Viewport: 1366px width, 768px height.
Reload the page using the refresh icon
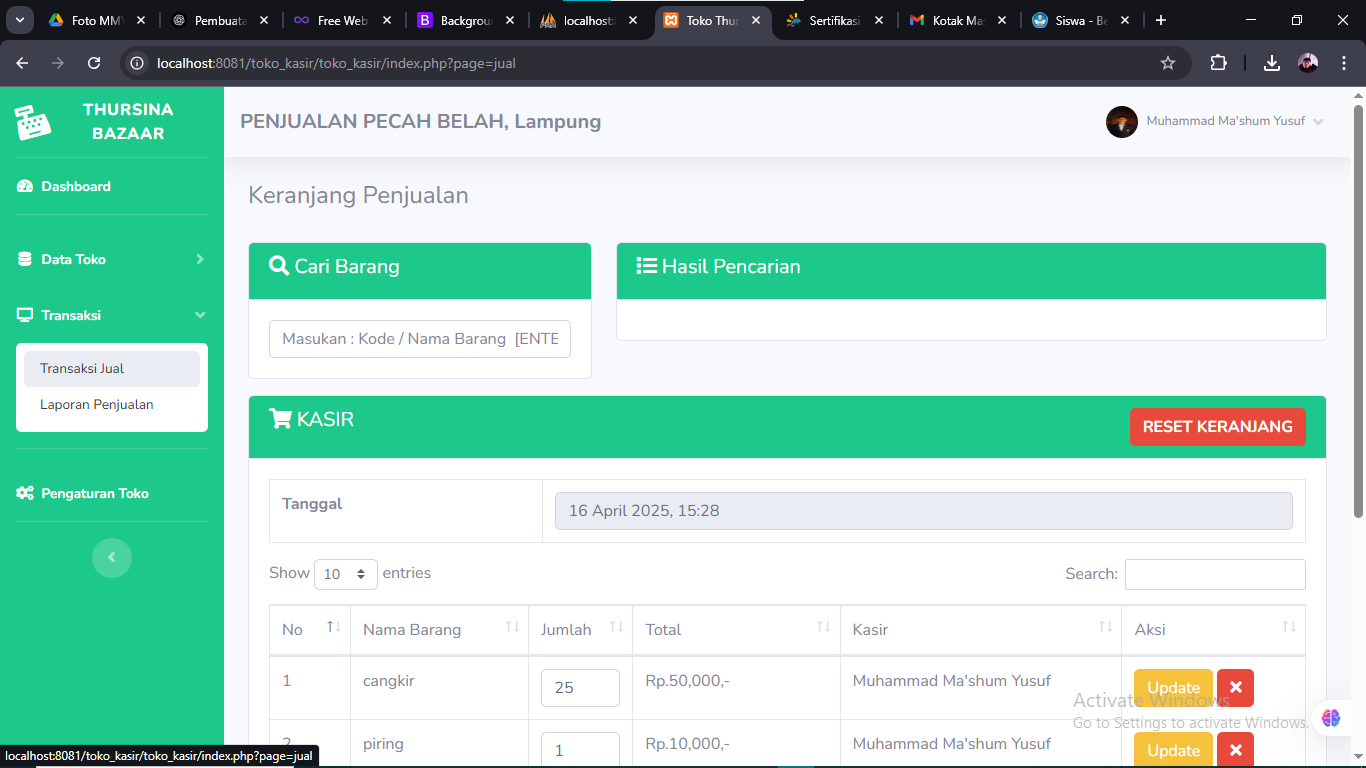[x=94, y=63]
